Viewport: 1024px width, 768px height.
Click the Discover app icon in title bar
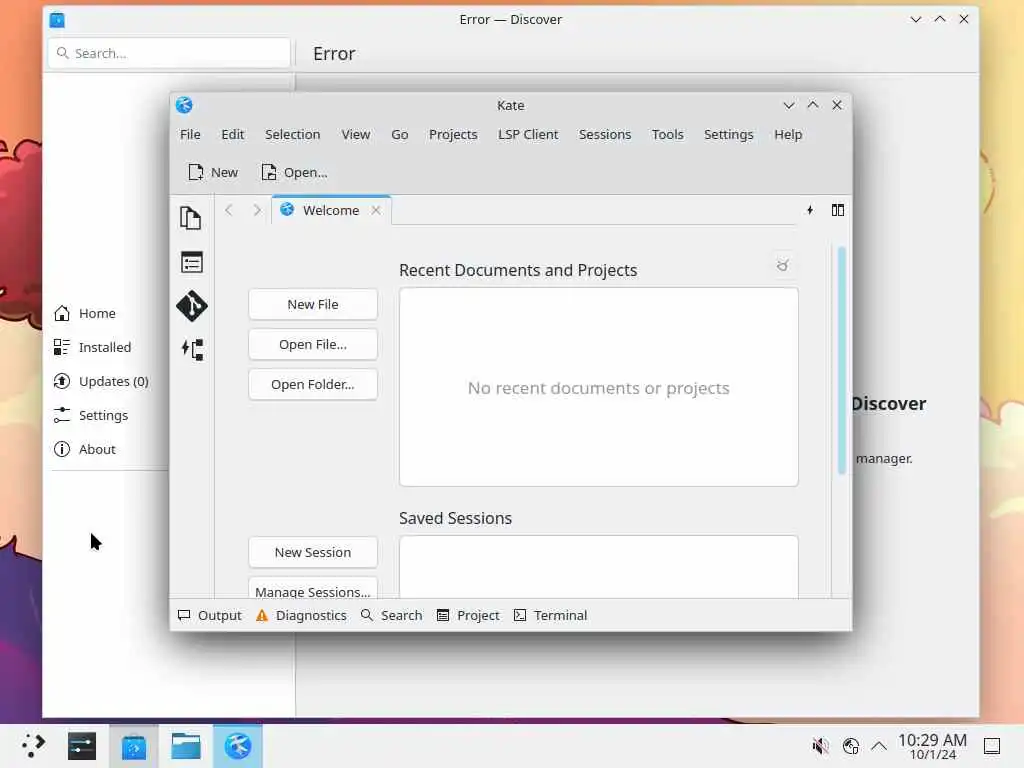tap(57, 20)
